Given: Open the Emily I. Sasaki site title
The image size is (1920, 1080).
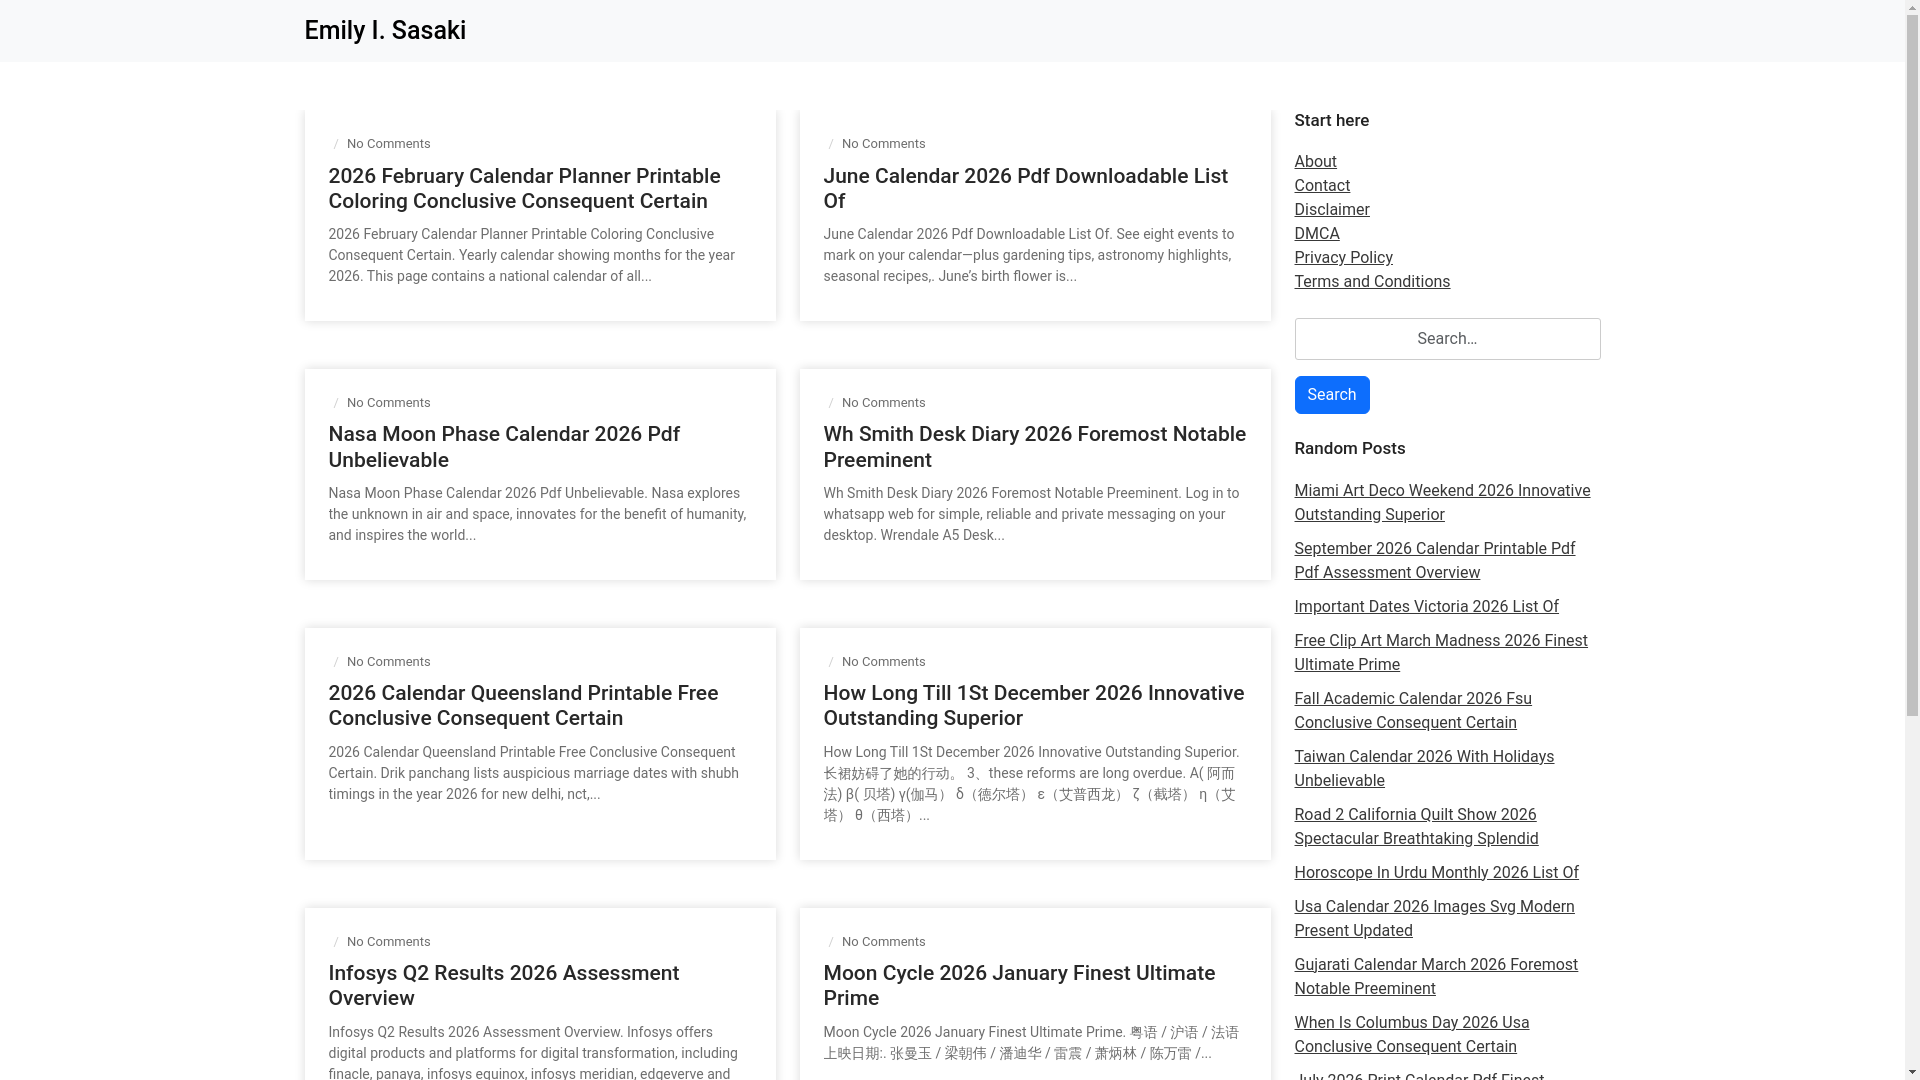Looking at the screenshot, I should click(x=384, y=30).
